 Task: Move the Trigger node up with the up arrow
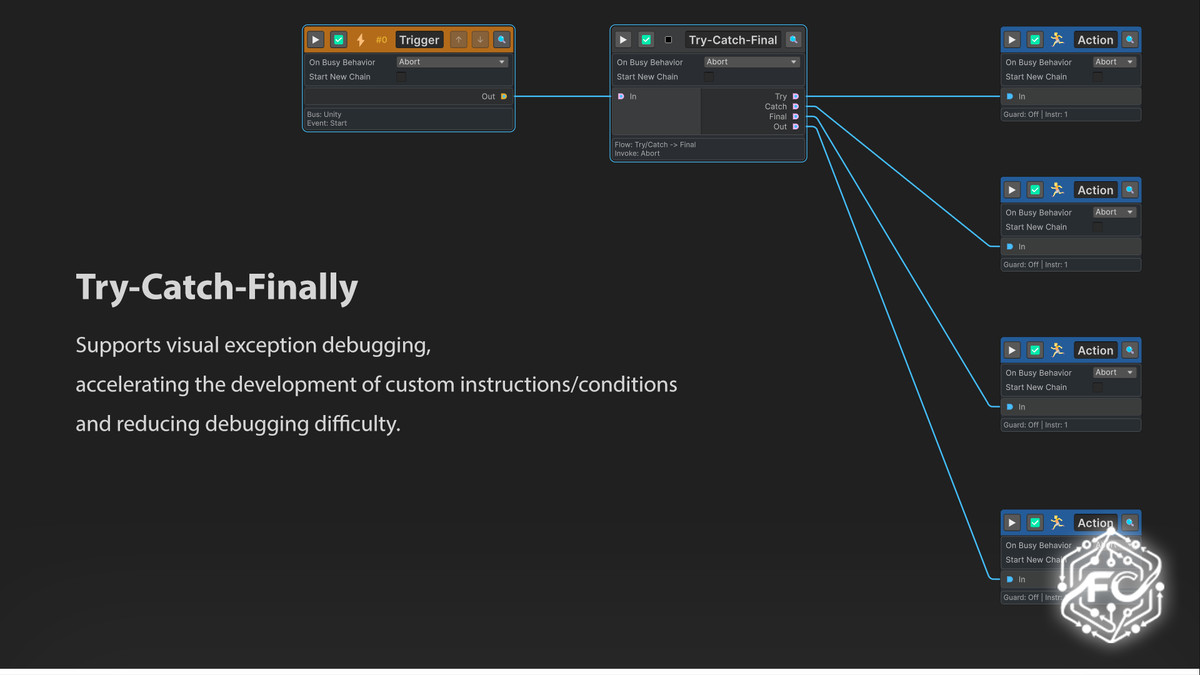tap(459, 40)
